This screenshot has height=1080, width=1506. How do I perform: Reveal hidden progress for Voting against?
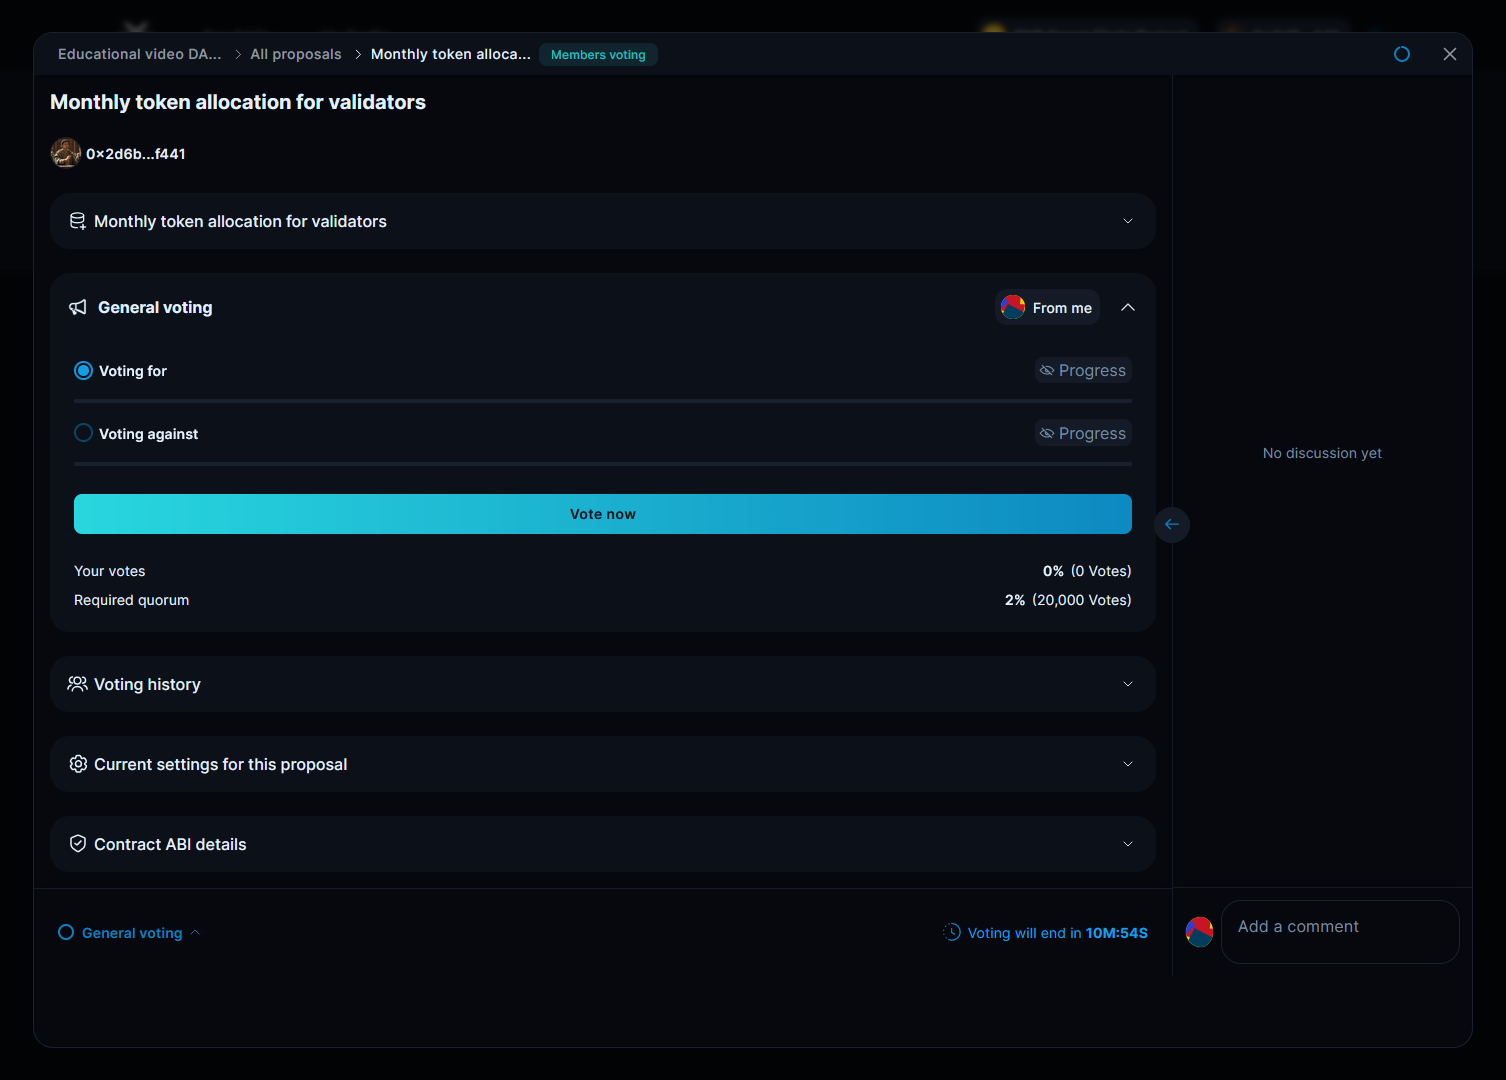pyautogui.click(x=1083, y=433)
